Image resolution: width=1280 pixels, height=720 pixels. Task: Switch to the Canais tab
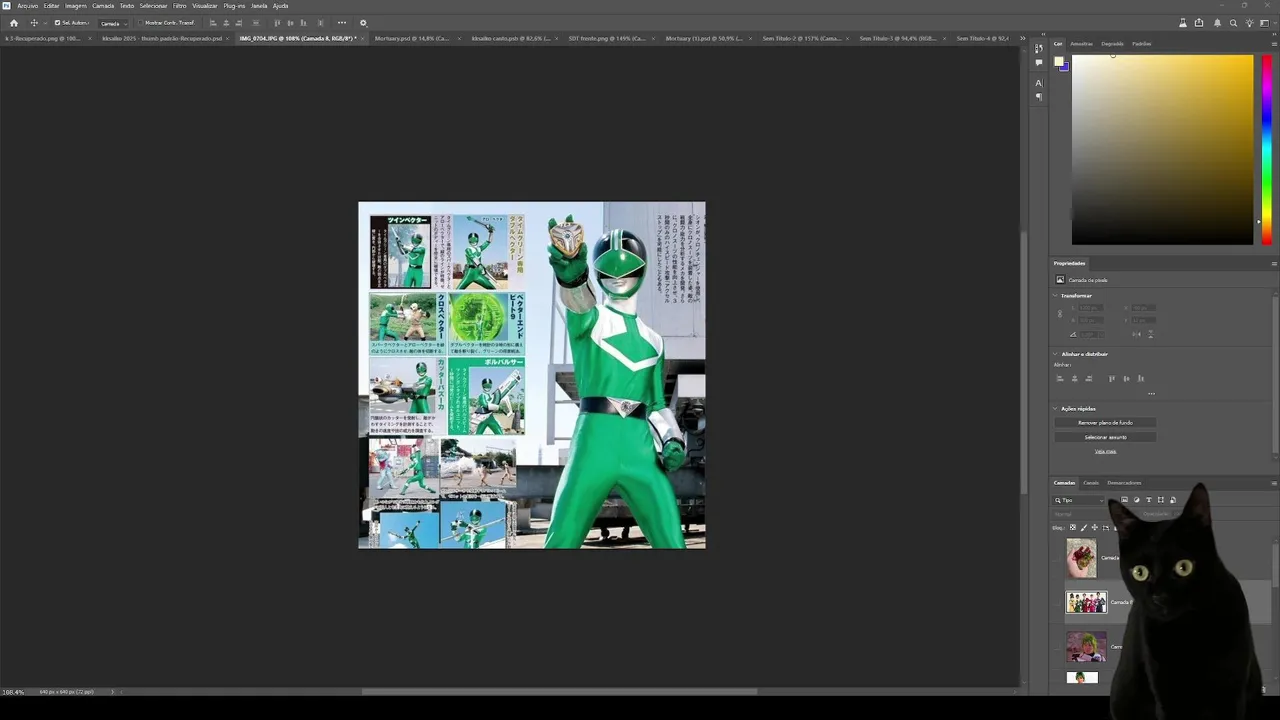1091,483
